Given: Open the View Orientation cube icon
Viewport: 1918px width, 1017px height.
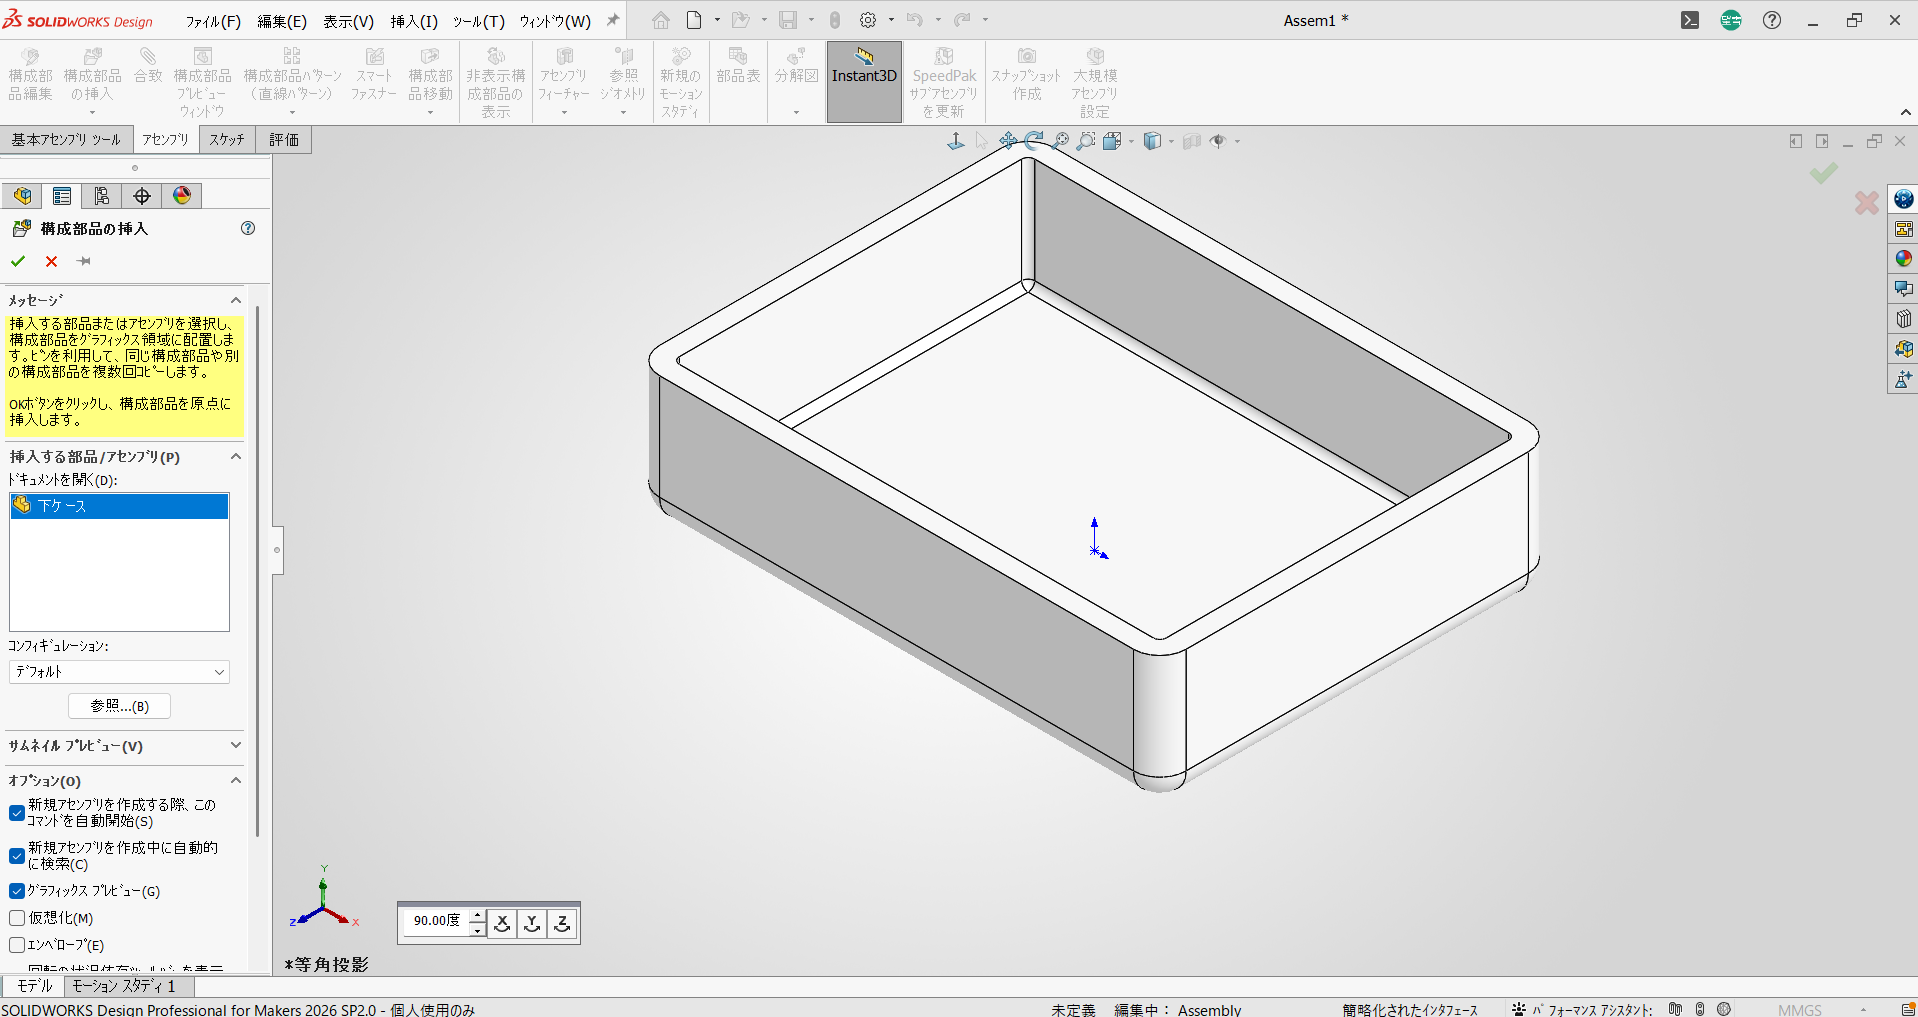Looking at the screenshot, I should (1112, 141).
